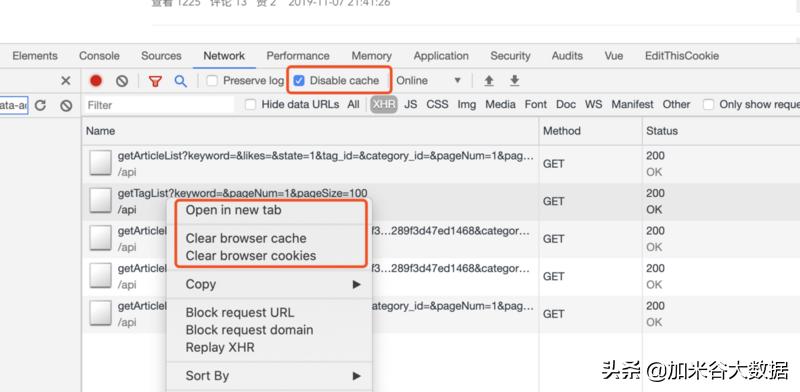Toggle the red filter funnel icon
Image resolution: width=800 pixels, height=392 pixels.
155,81
